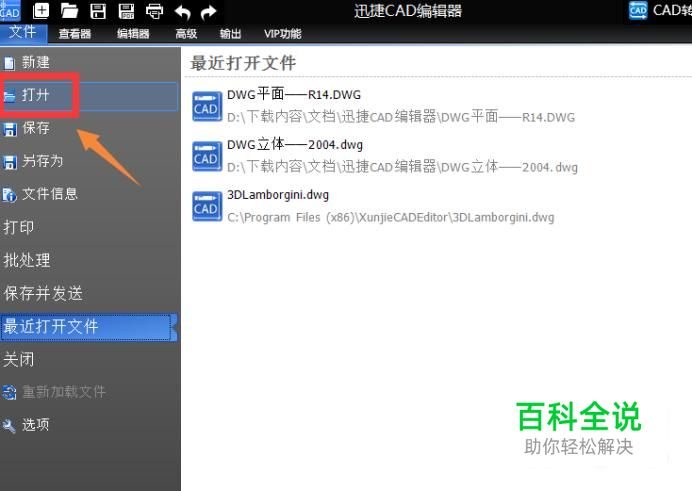The width and height of the screenshot is (692, 491).
Task: Switch to the 查看器 tab
Action: pyautogui.click(x=75, y=34)
